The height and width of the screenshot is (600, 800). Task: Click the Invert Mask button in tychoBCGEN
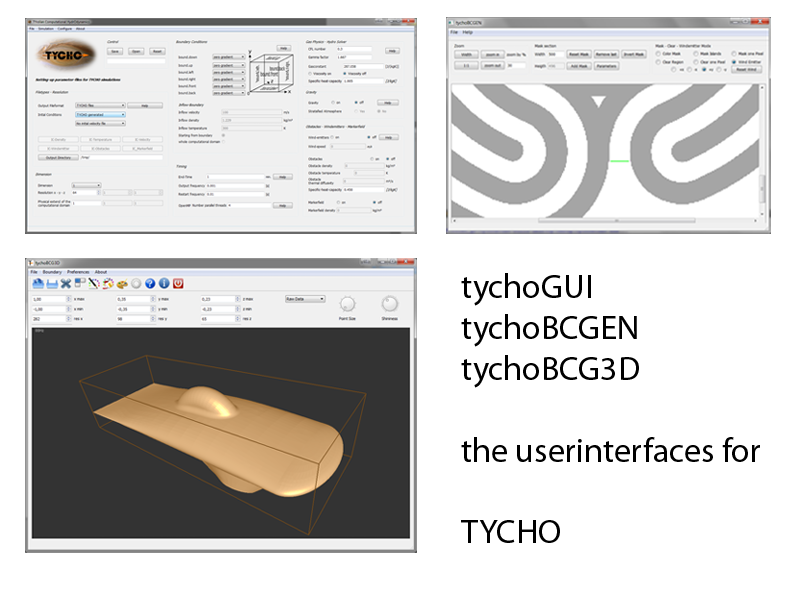tap(633, 53)
